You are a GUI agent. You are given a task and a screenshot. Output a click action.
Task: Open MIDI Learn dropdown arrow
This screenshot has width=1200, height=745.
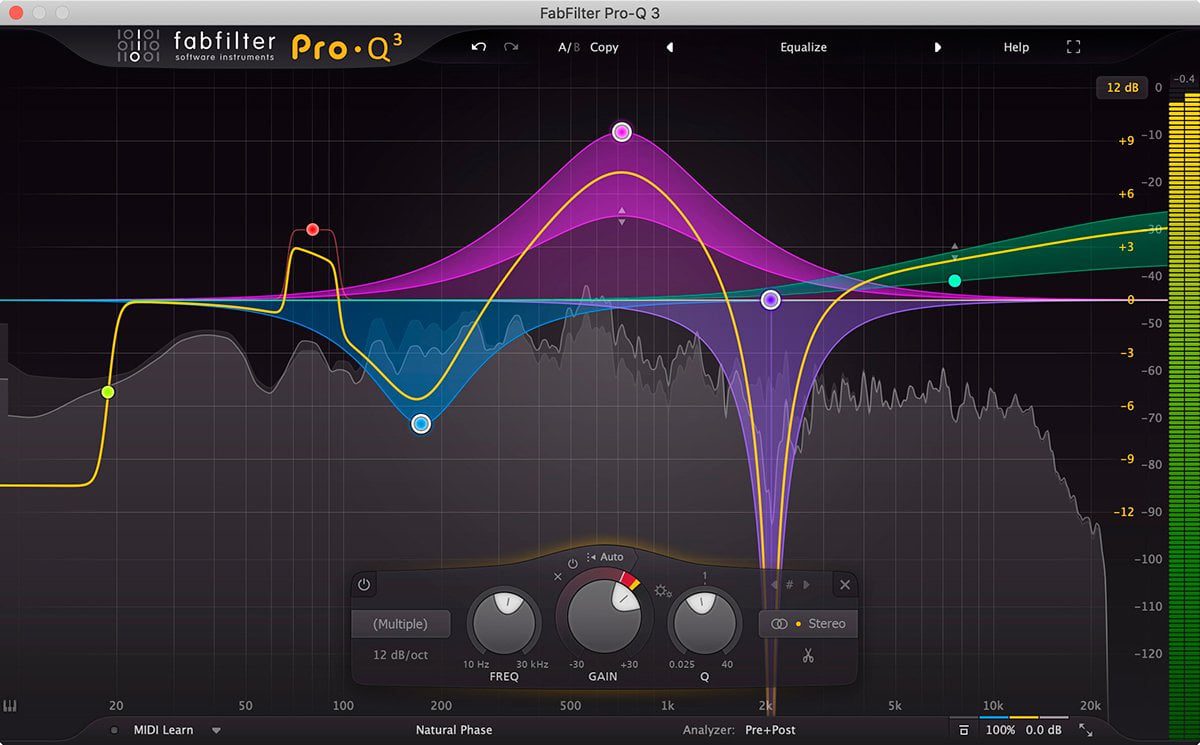coord(216,731)
